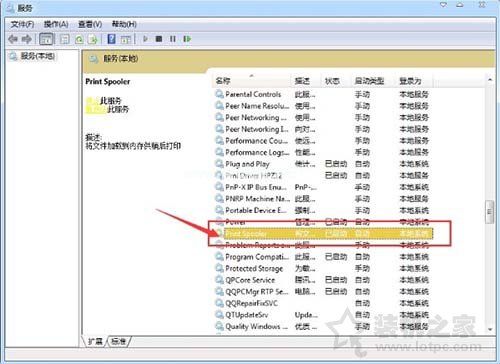Screen dimensions: 500x364
Task: Click the gear icon beside Parental Controls
Action: (x=219, y=94)
